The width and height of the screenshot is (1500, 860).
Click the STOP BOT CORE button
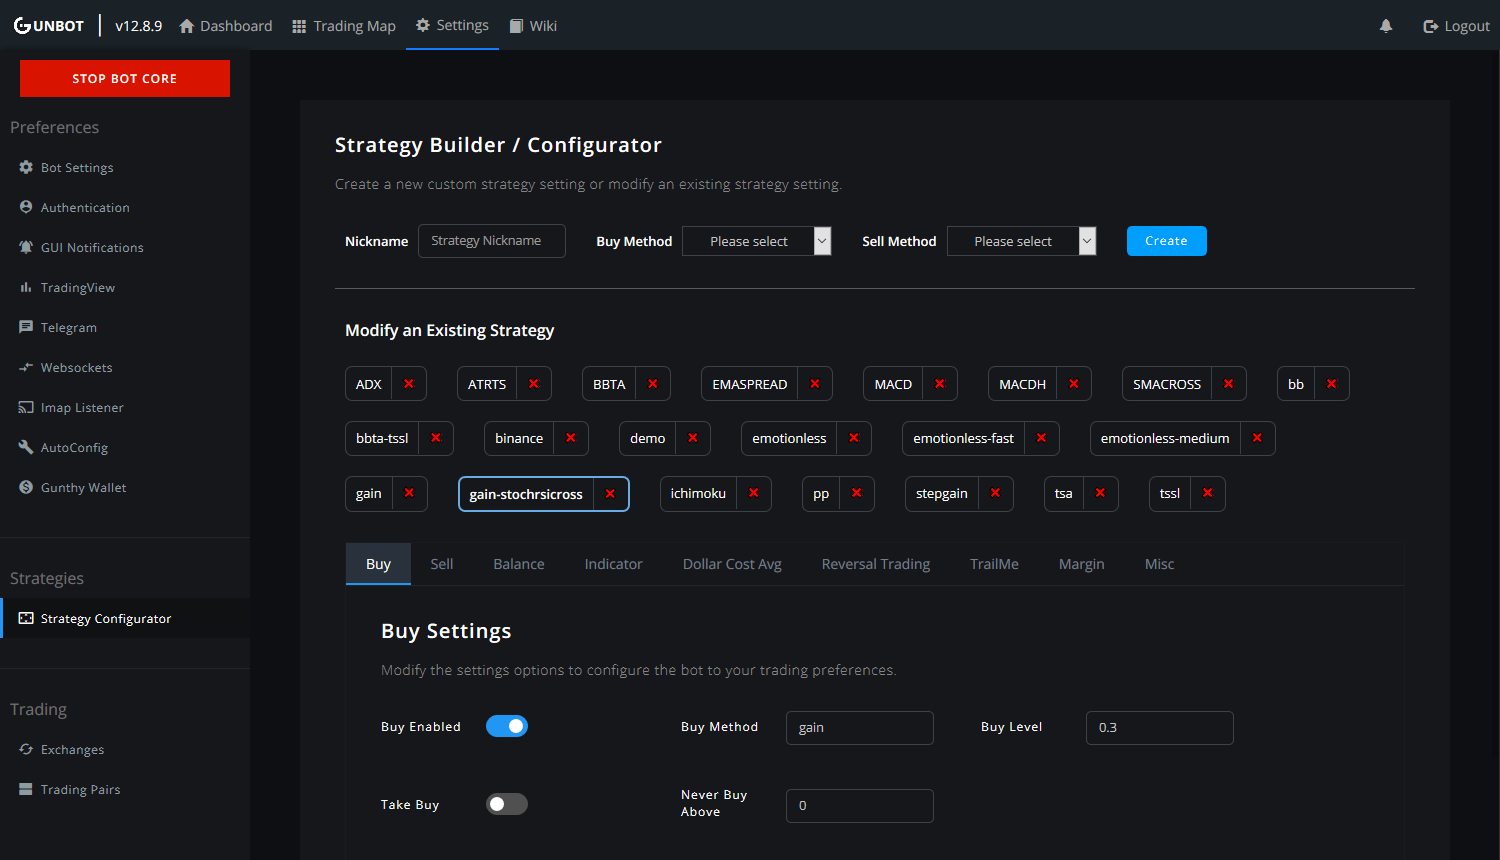[125, 78]
